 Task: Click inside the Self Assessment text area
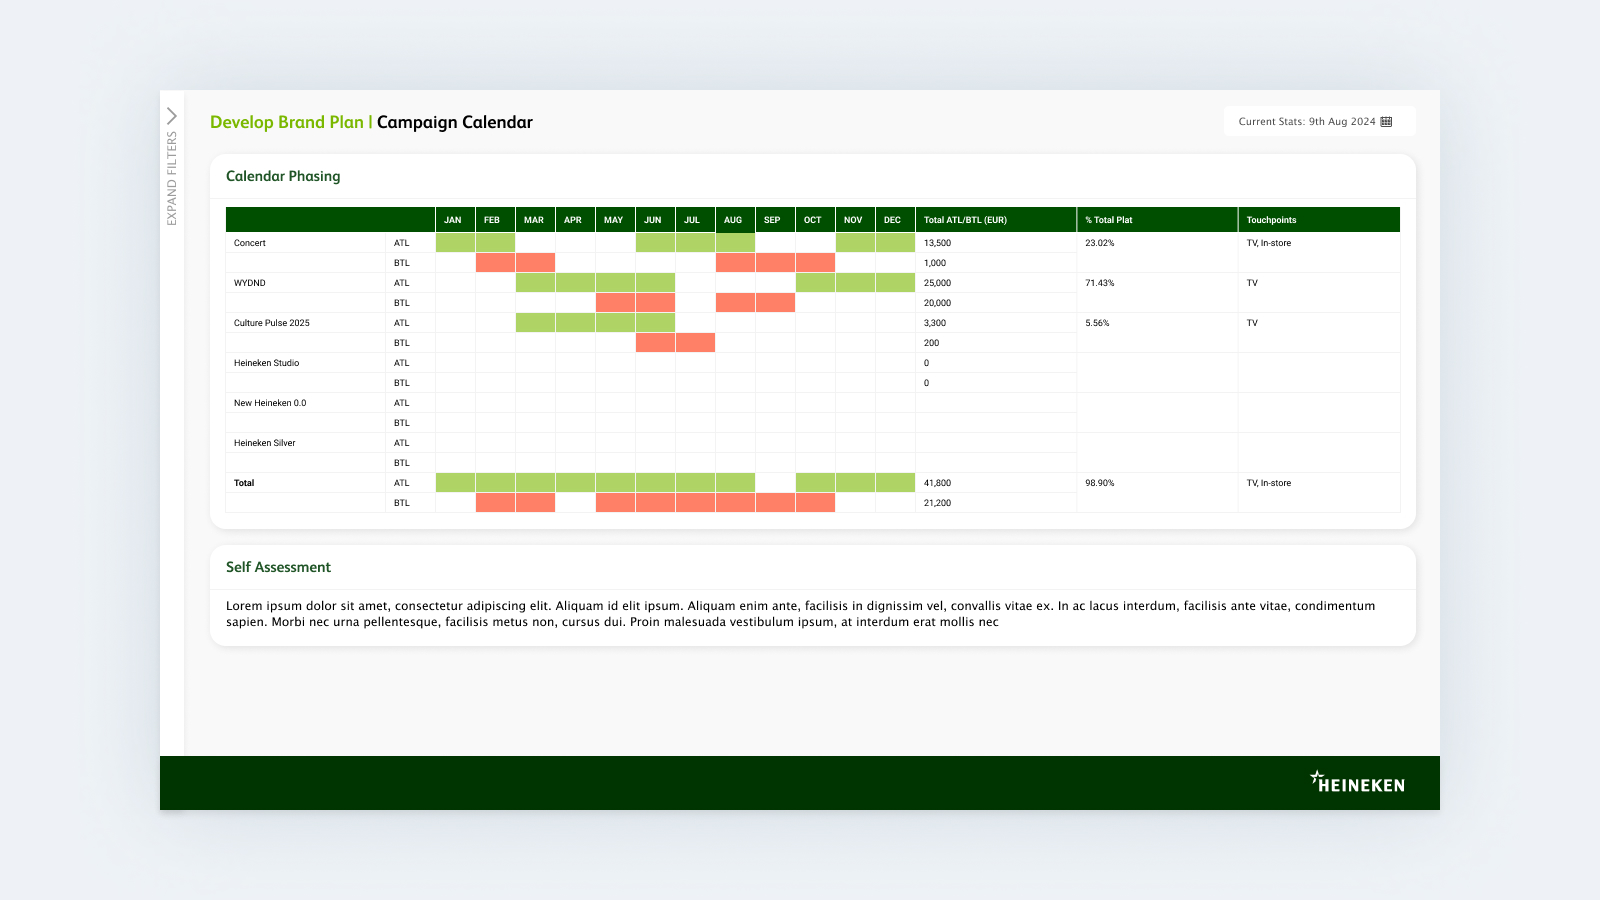pyautogui.click(x=800, y=612)
